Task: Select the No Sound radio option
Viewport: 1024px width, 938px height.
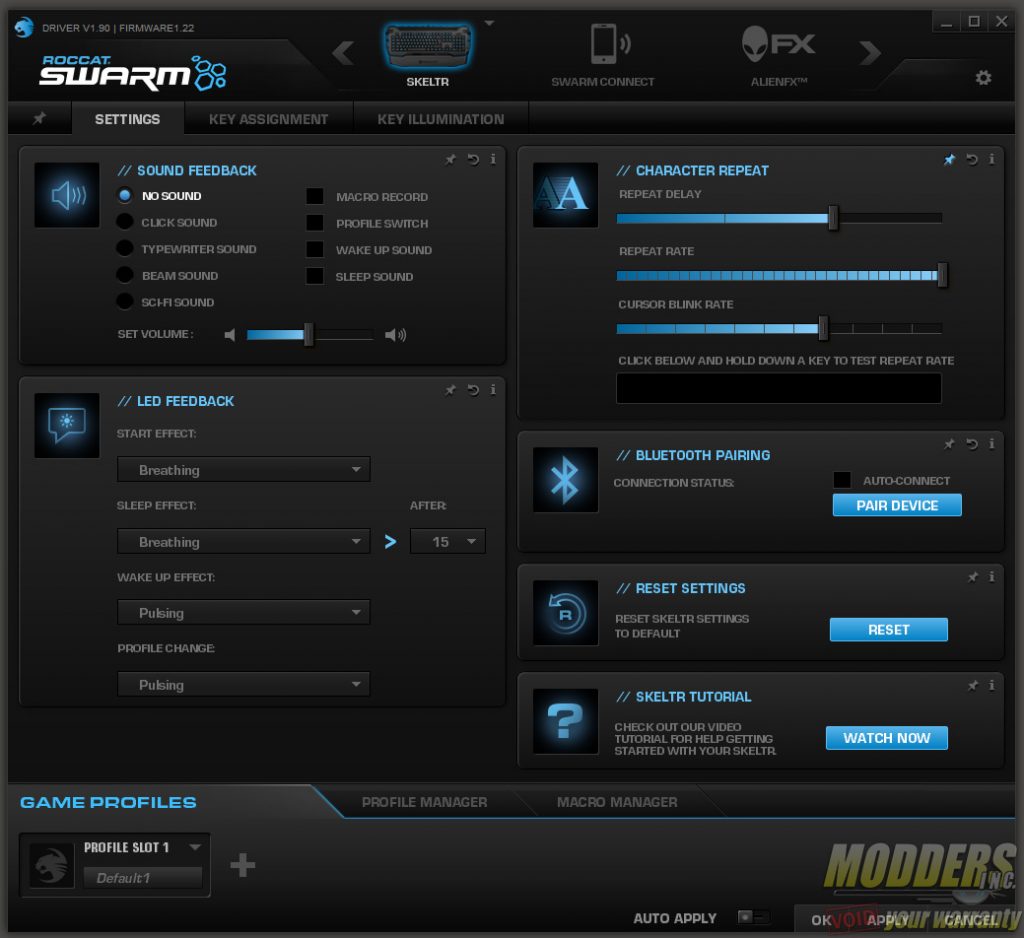Action: click(125, 195)
